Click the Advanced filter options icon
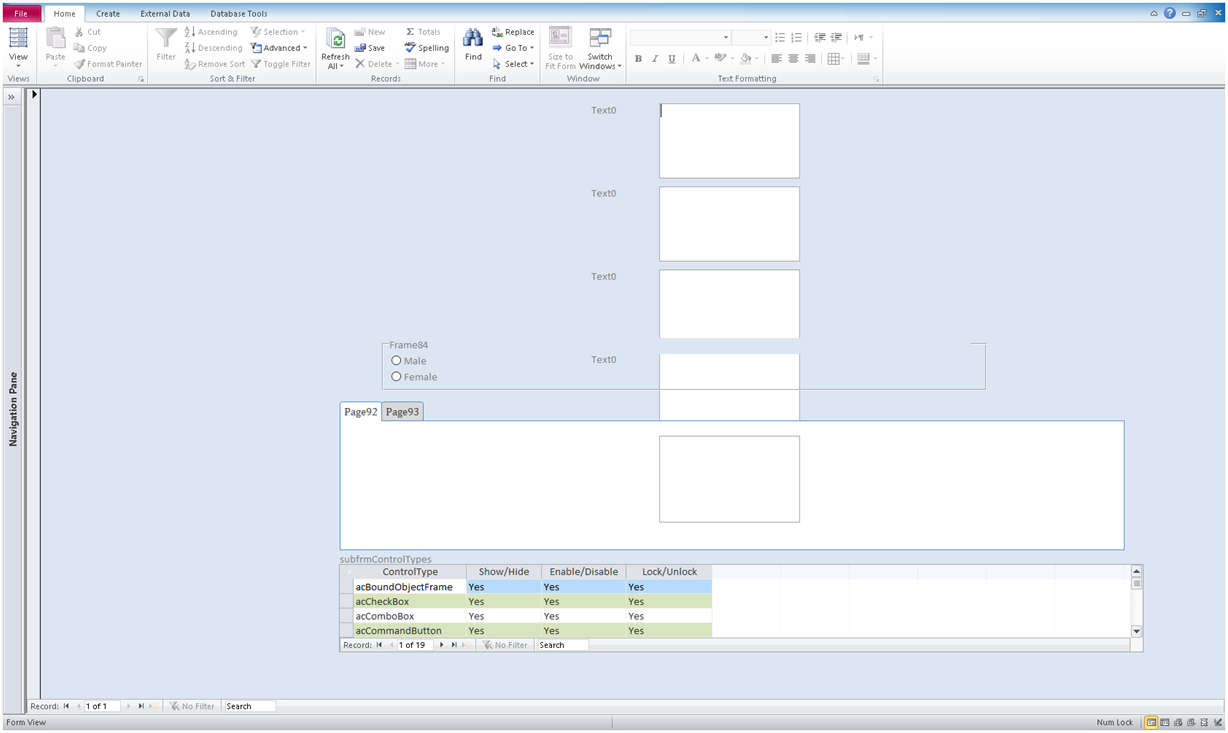 pyautogui.click(x=257, y=48)
